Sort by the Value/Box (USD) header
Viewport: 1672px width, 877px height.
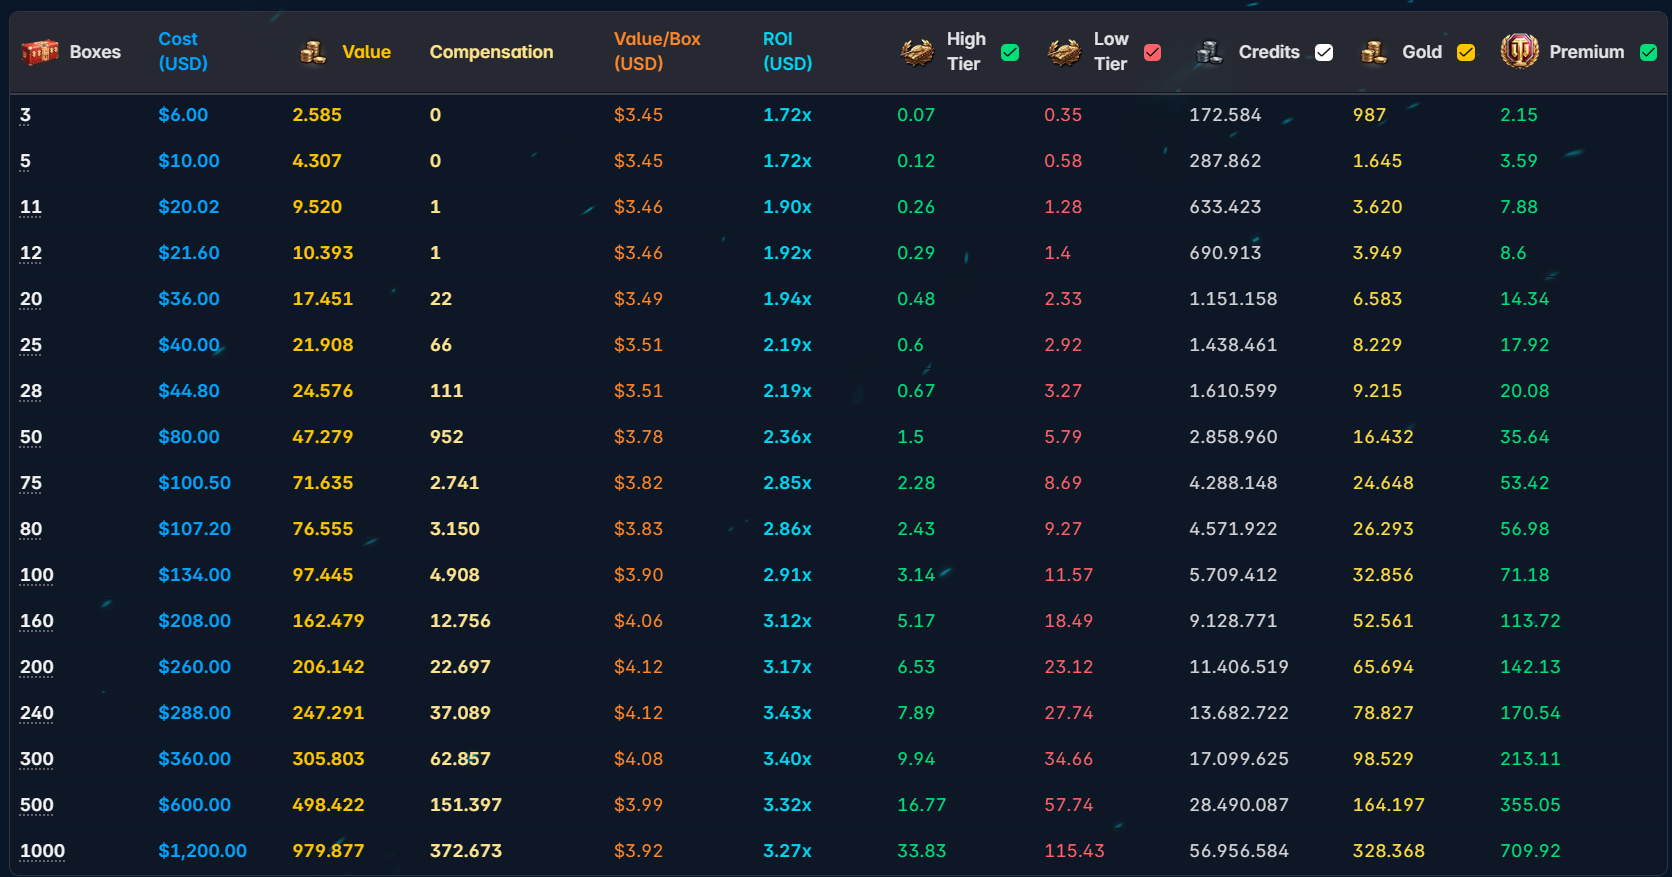[657, 51]
